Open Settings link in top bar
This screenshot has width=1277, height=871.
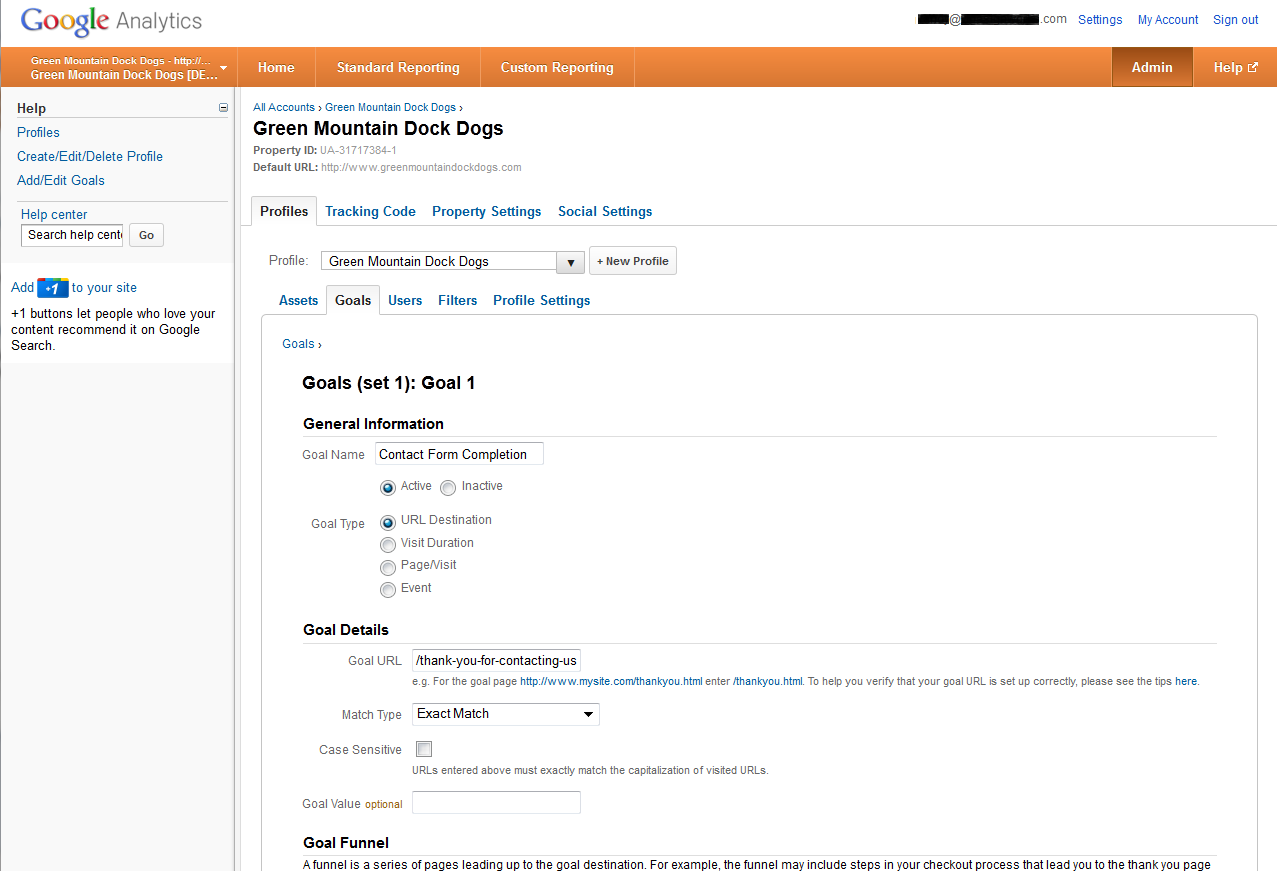pos(1100,20)
